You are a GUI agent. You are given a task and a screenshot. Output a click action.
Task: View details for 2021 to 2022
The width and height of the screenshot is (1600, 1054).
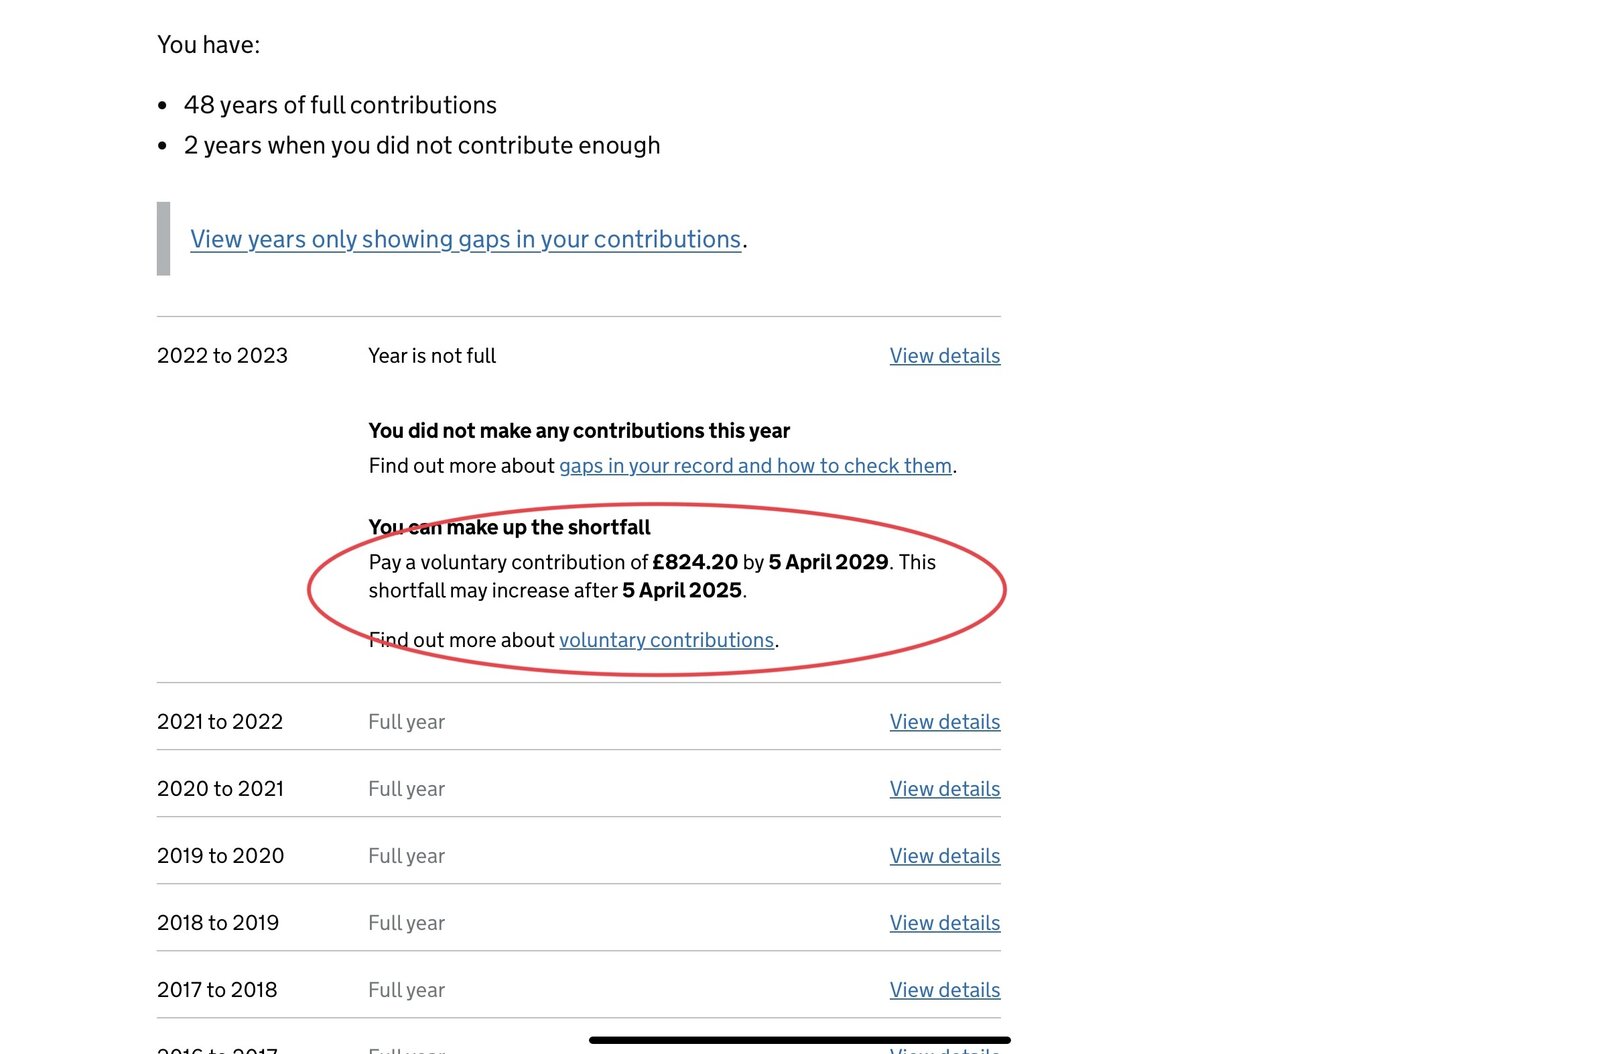[944, 722]
